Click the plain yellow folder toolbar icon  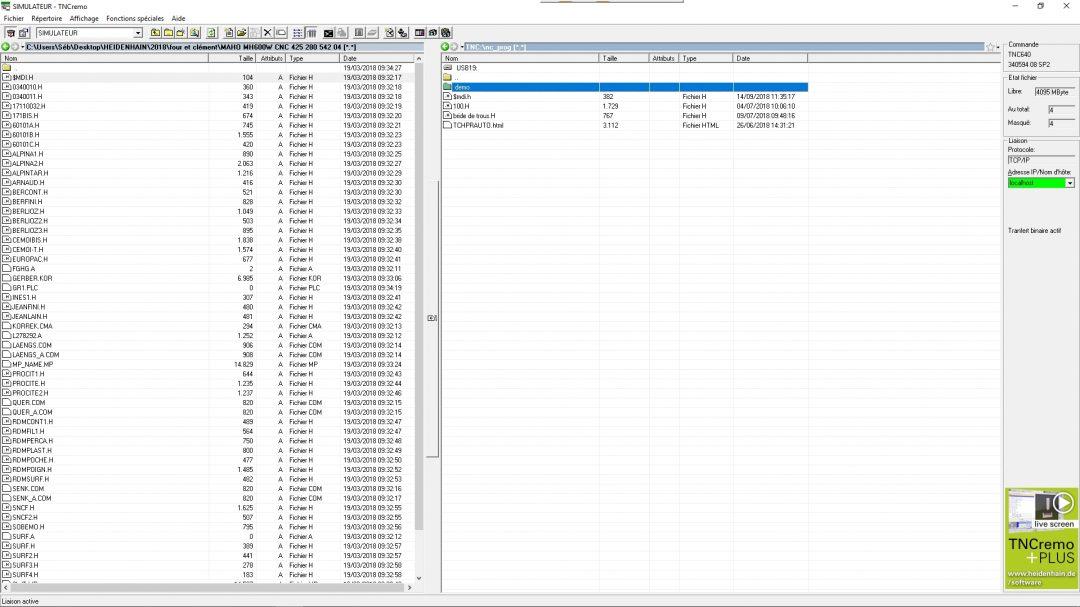click(x=168, y=33)
